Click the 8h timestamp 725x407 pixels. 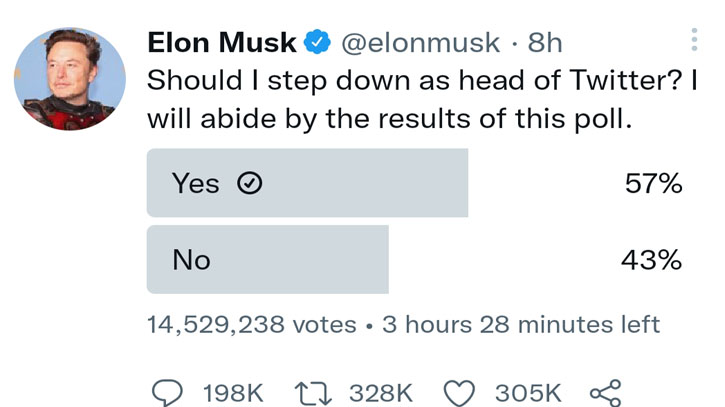point(546,42)
